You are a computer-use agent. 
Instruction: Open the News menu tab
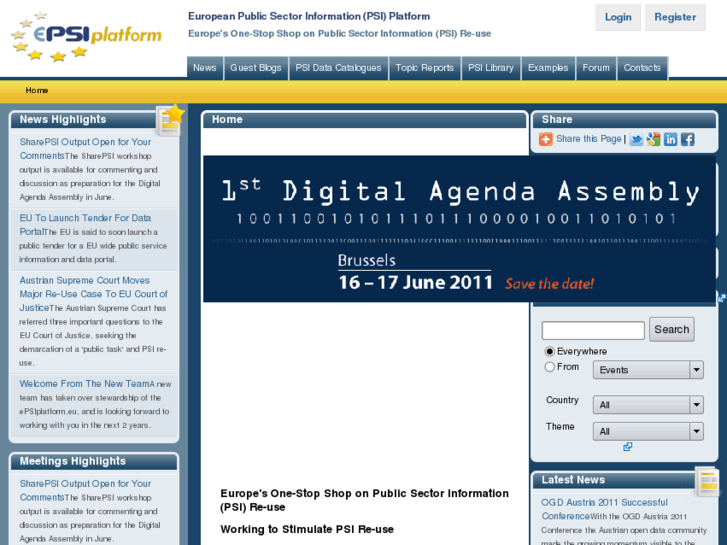click(x=205, y=68)
